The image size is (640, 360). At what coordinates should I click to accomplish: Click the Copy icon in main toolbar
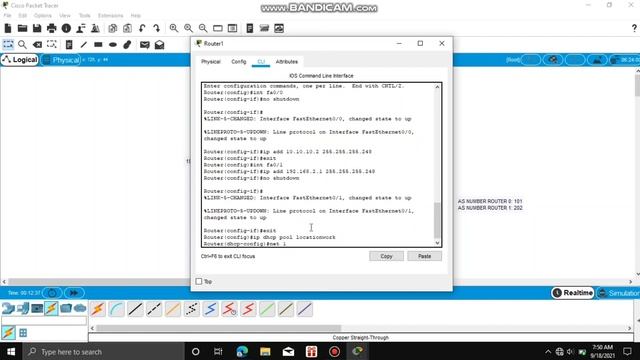(113, 28)
